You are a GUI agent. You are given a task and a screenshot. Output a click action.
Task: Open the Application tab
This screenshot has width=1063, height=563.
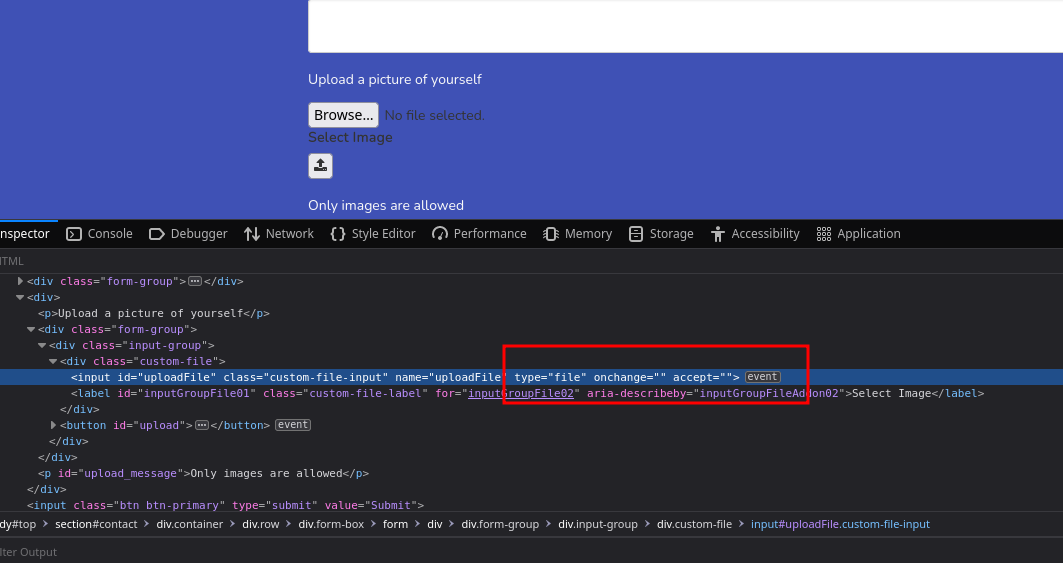click(x=859, y=234)
